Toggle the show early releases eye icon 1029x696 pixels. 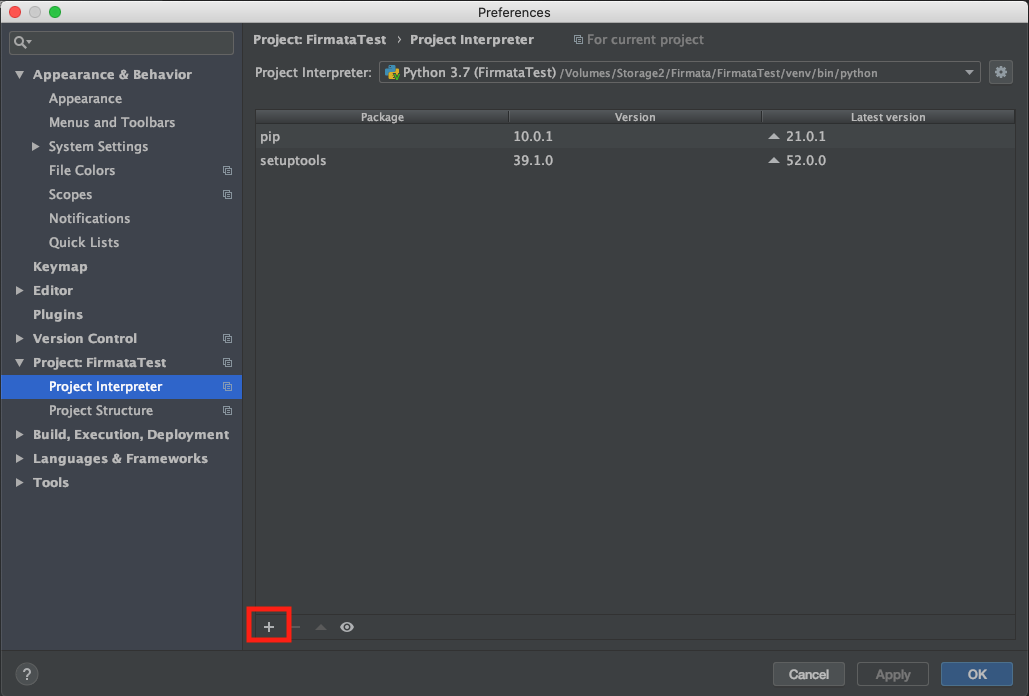(x=347, y=626)
